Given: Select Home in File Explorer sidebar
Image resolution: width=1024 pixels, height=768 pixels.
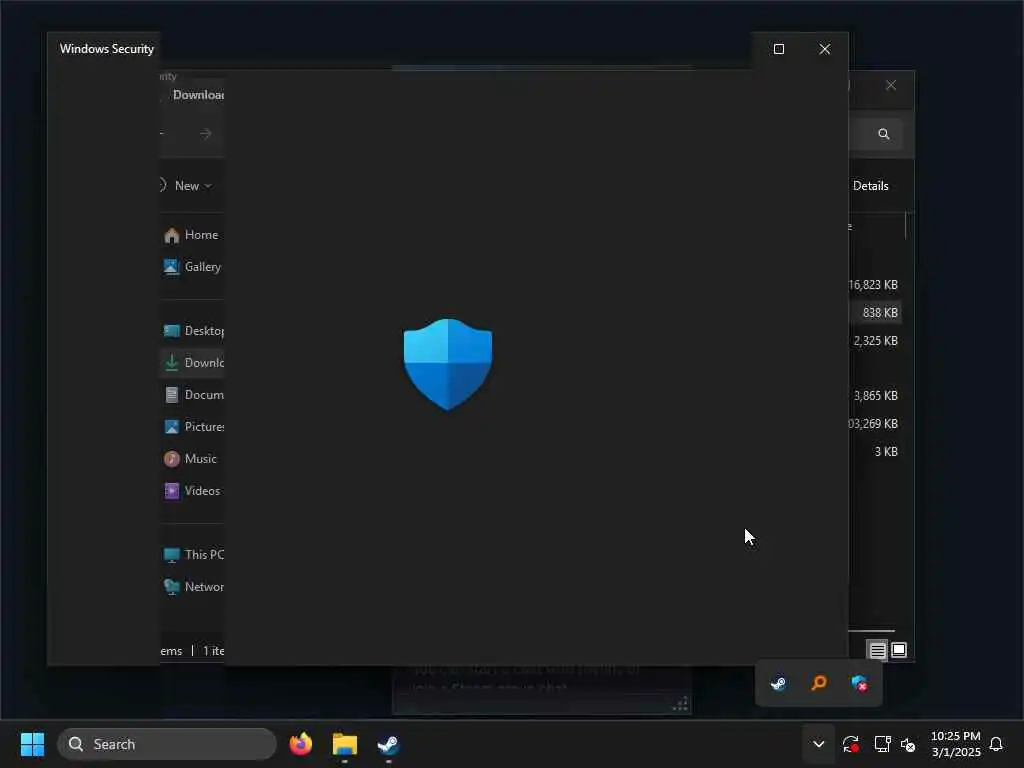Looking at the screenshot, I should point(192,235).
